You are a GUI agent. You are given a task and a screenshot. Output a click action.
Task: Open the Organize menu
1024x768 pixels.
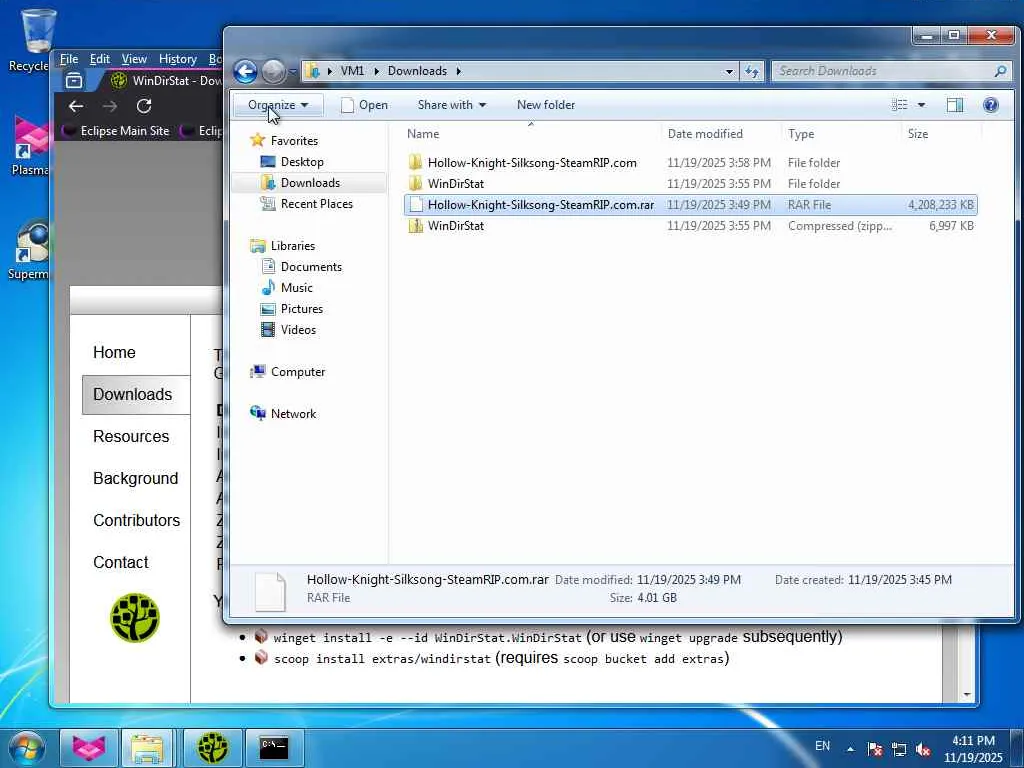point(278,104)
